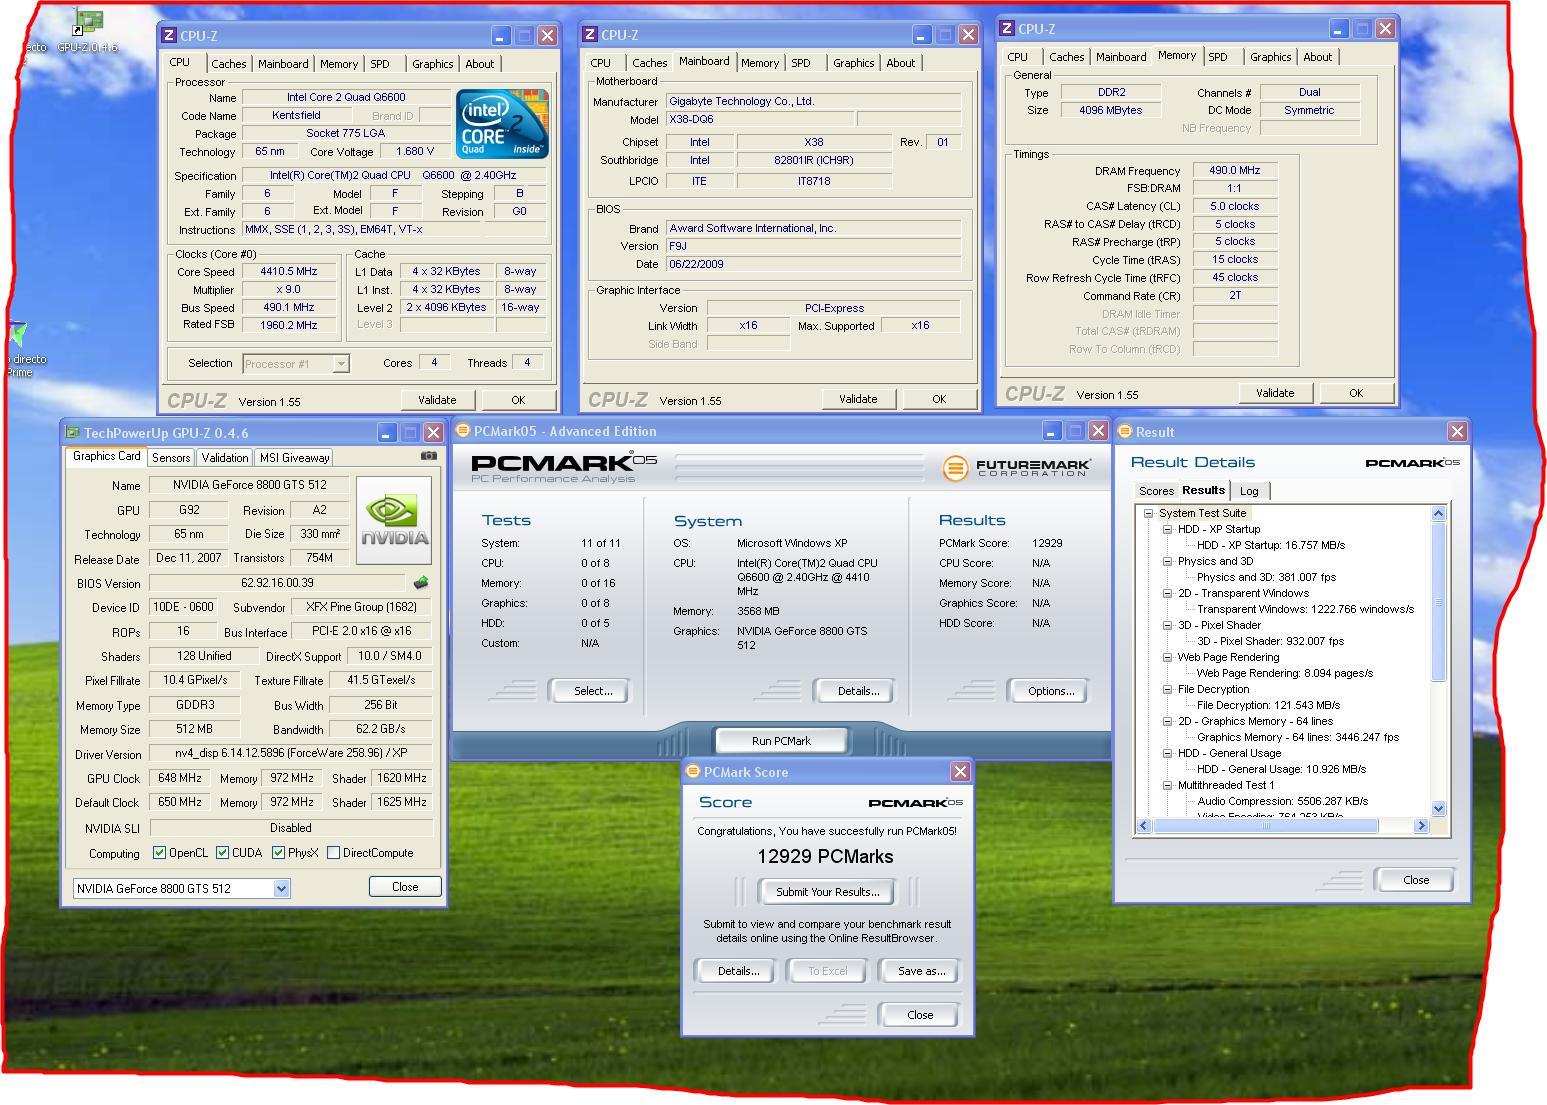
Task: Click the PCMark Score window title icon
Action: point(692,771)
